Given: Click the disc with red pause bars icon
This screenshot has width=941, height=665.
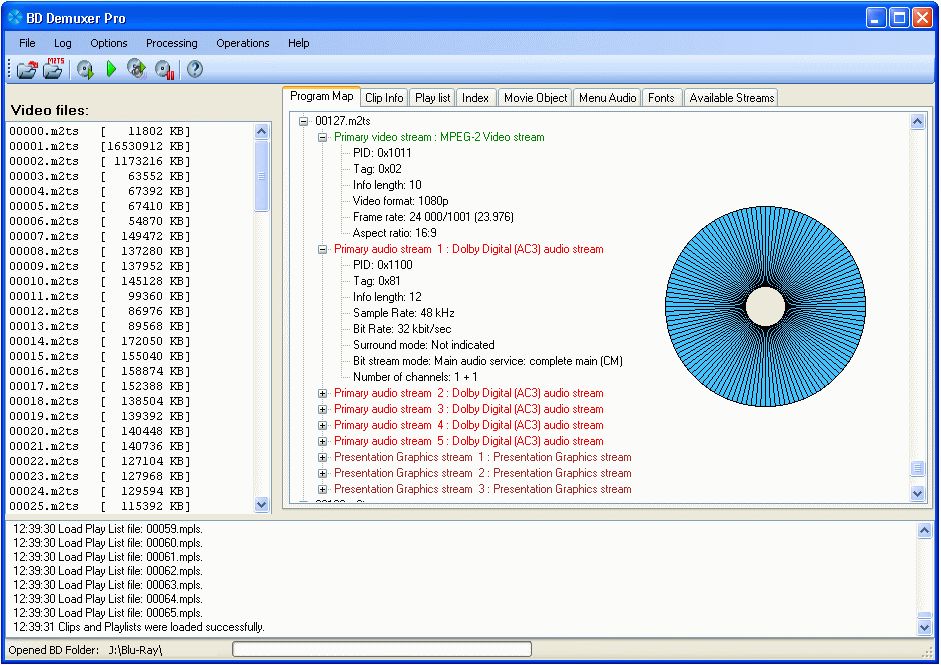Looking at the screenshot, I should [x=164, y=70].
